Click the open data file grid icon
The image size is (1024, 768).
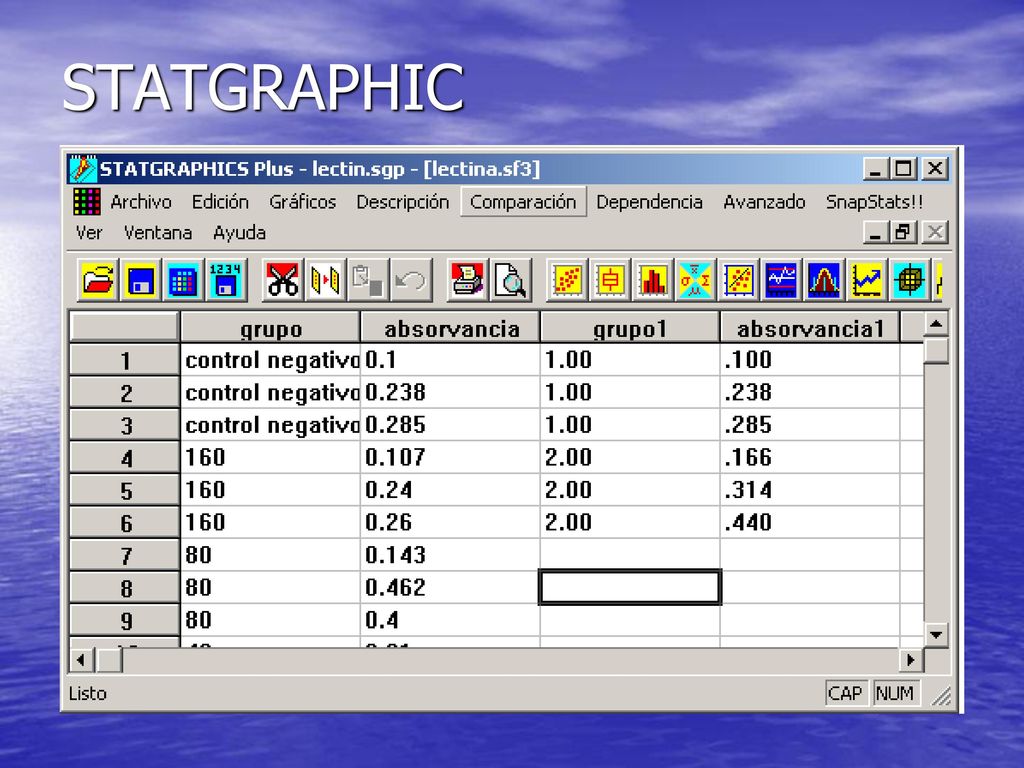(x=183, y=280)
